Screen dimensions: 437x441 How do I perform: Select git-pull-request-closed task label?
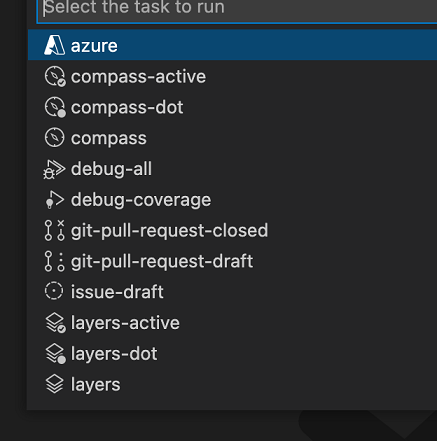(x=169, y=230)
